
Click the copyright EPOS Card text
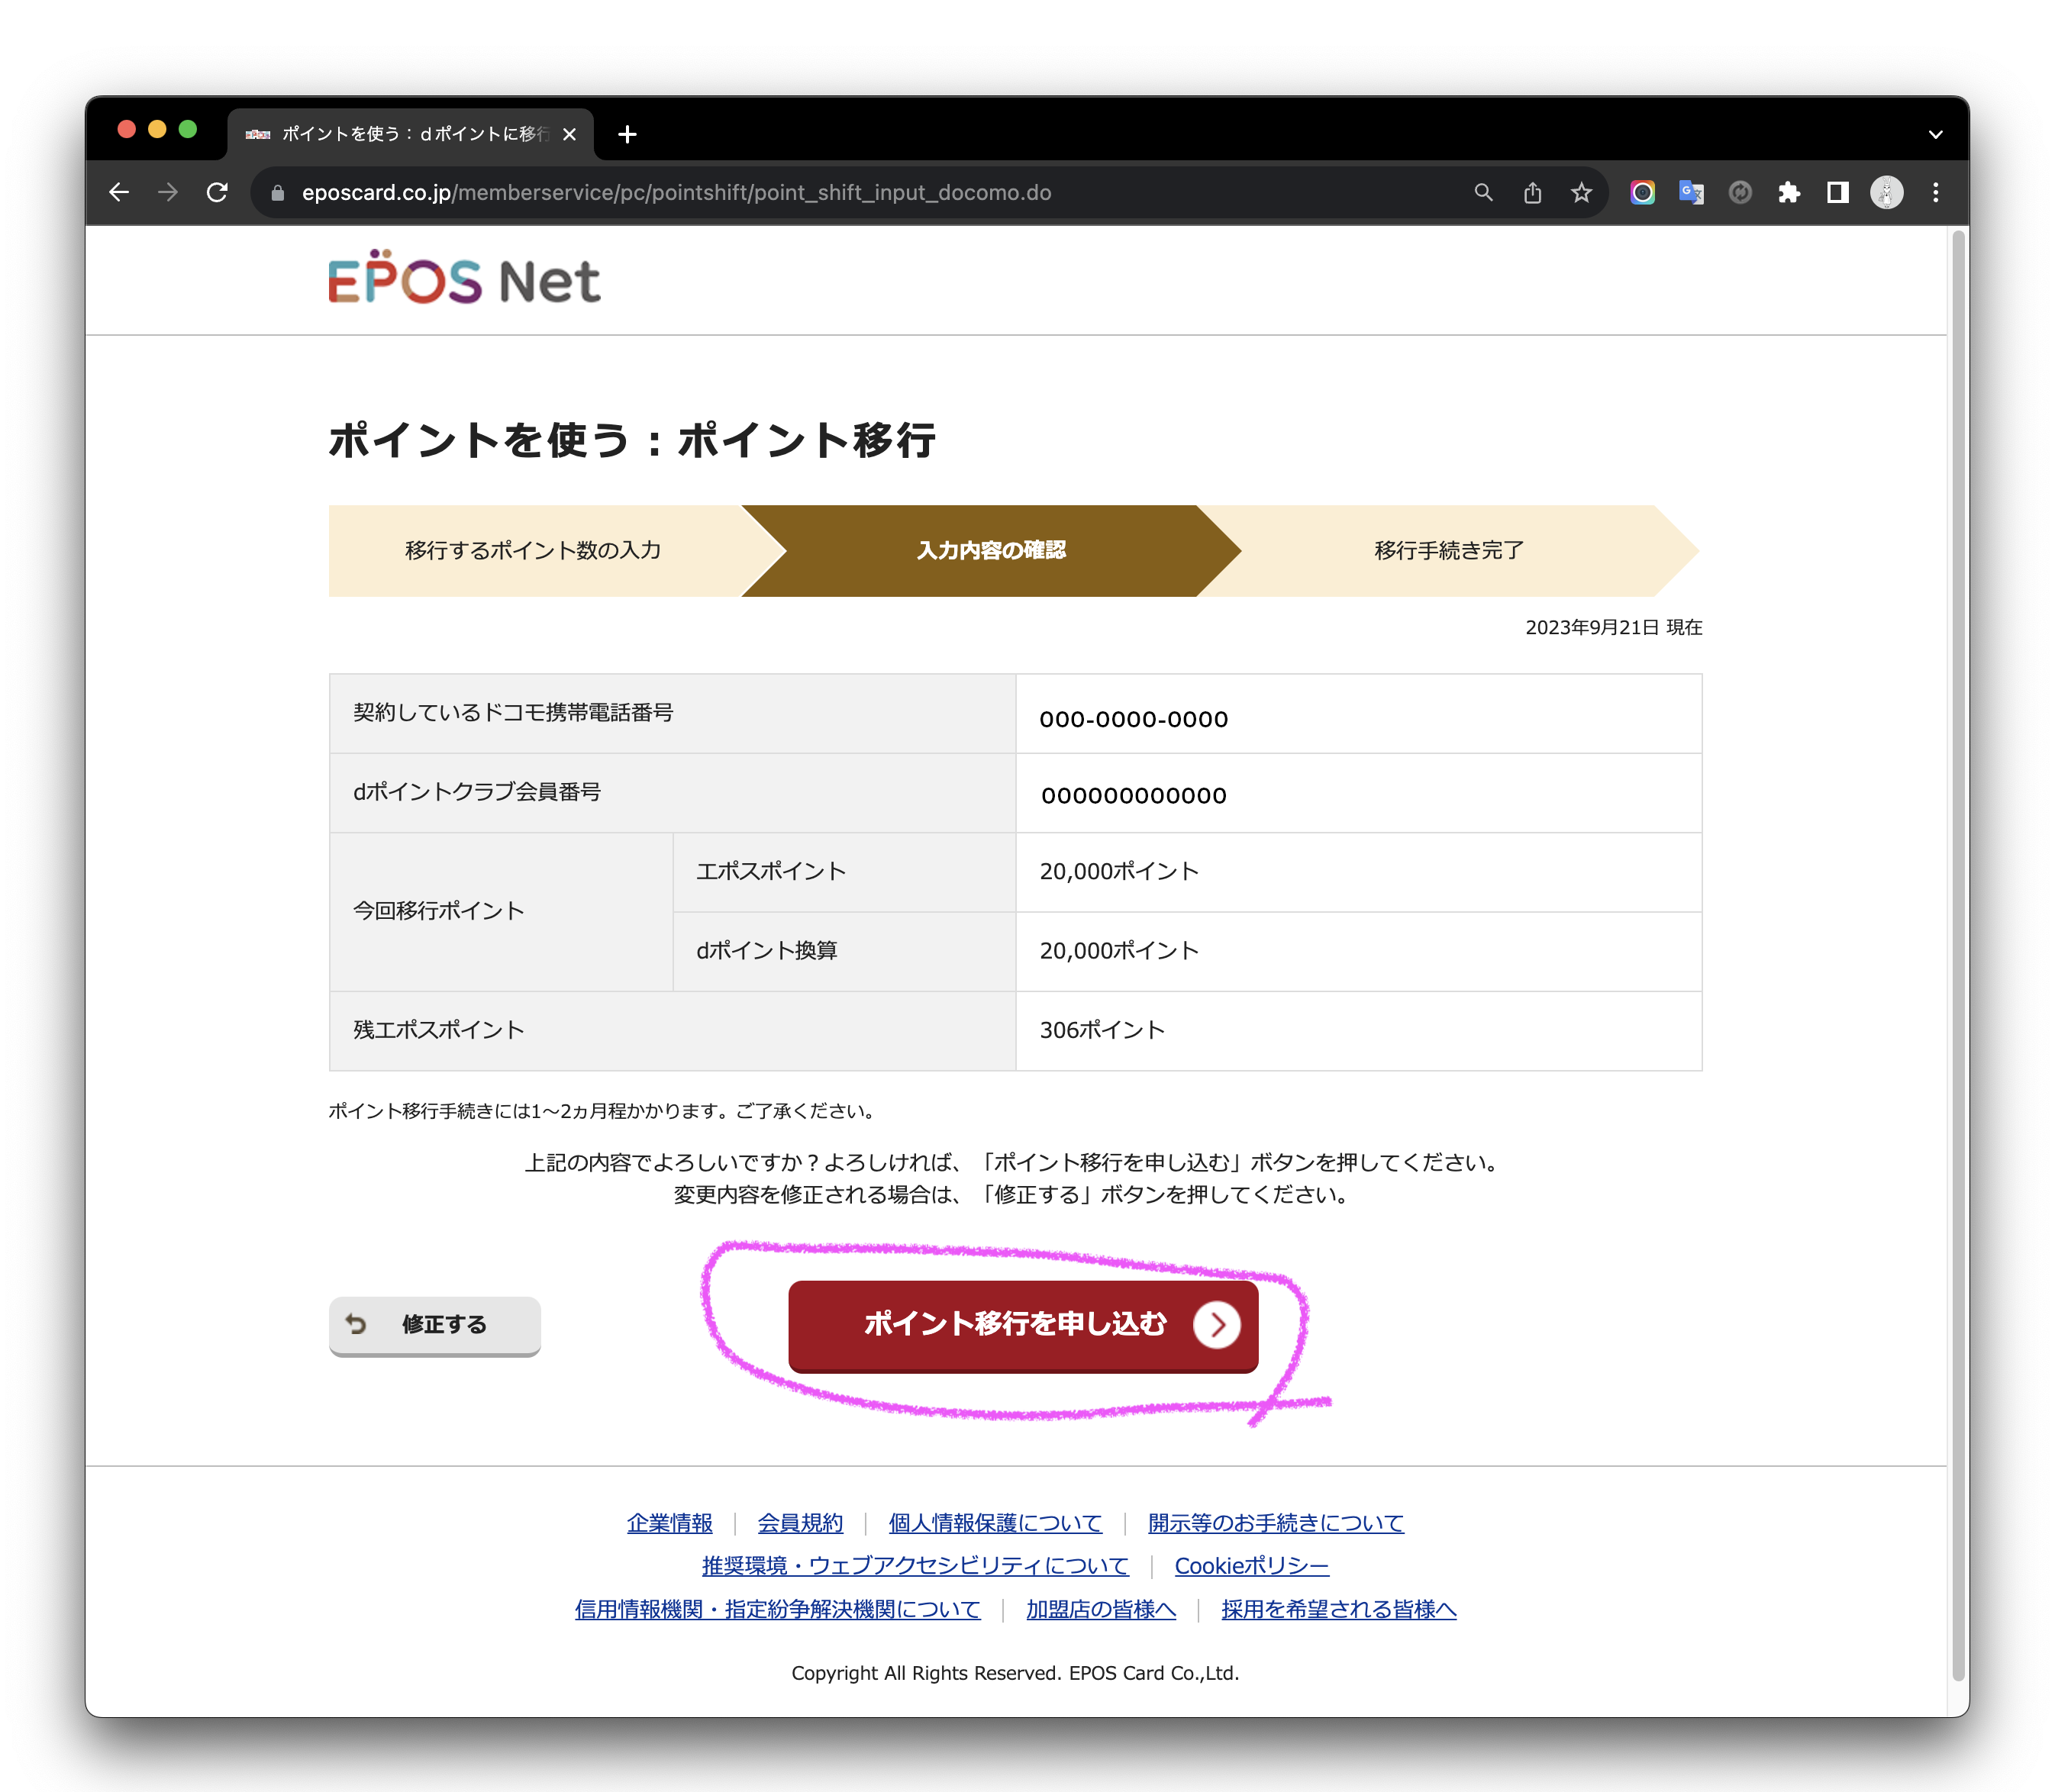(x=1015, y=1673)
